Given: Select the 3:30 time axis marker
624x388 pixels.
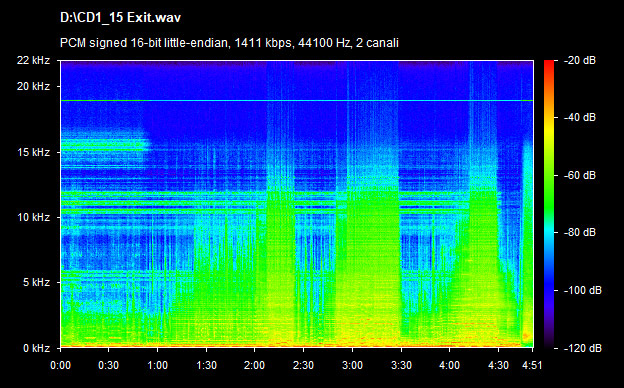Looking at the screenshot, I should tap(401, 365).
